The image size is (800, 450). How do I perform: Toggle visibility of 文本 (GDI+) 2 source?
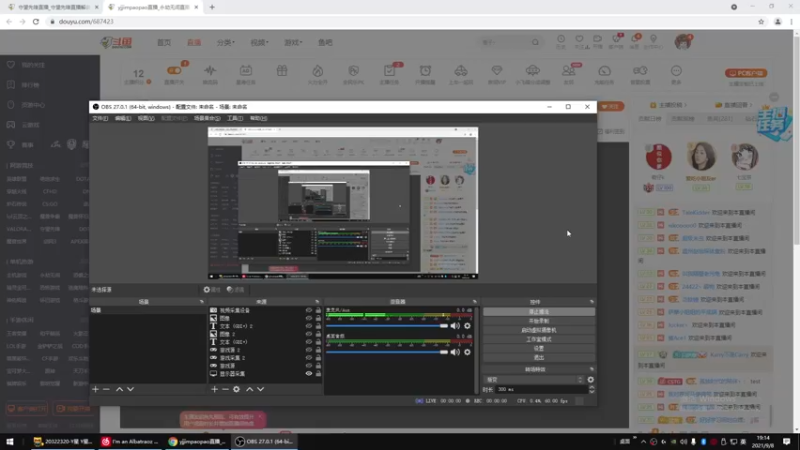point(309,326)
